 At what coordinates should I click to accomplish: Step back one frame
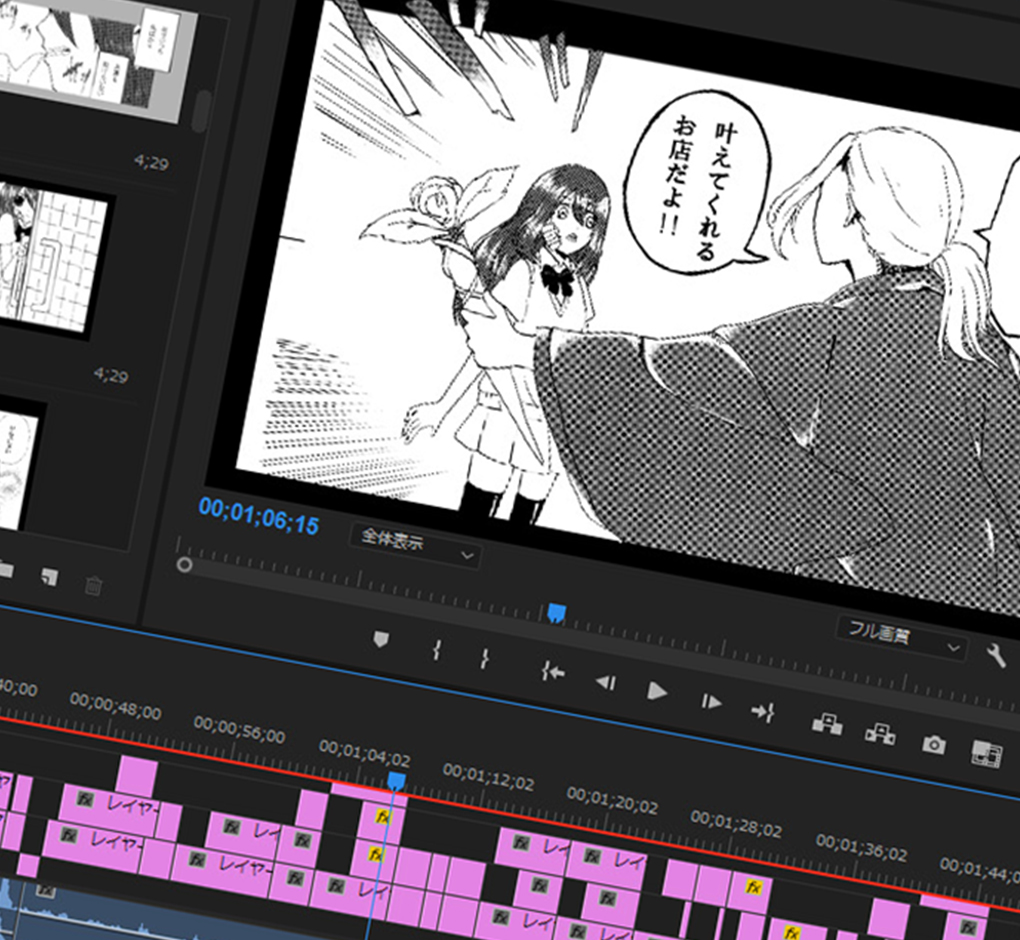[x=606, y=682]
